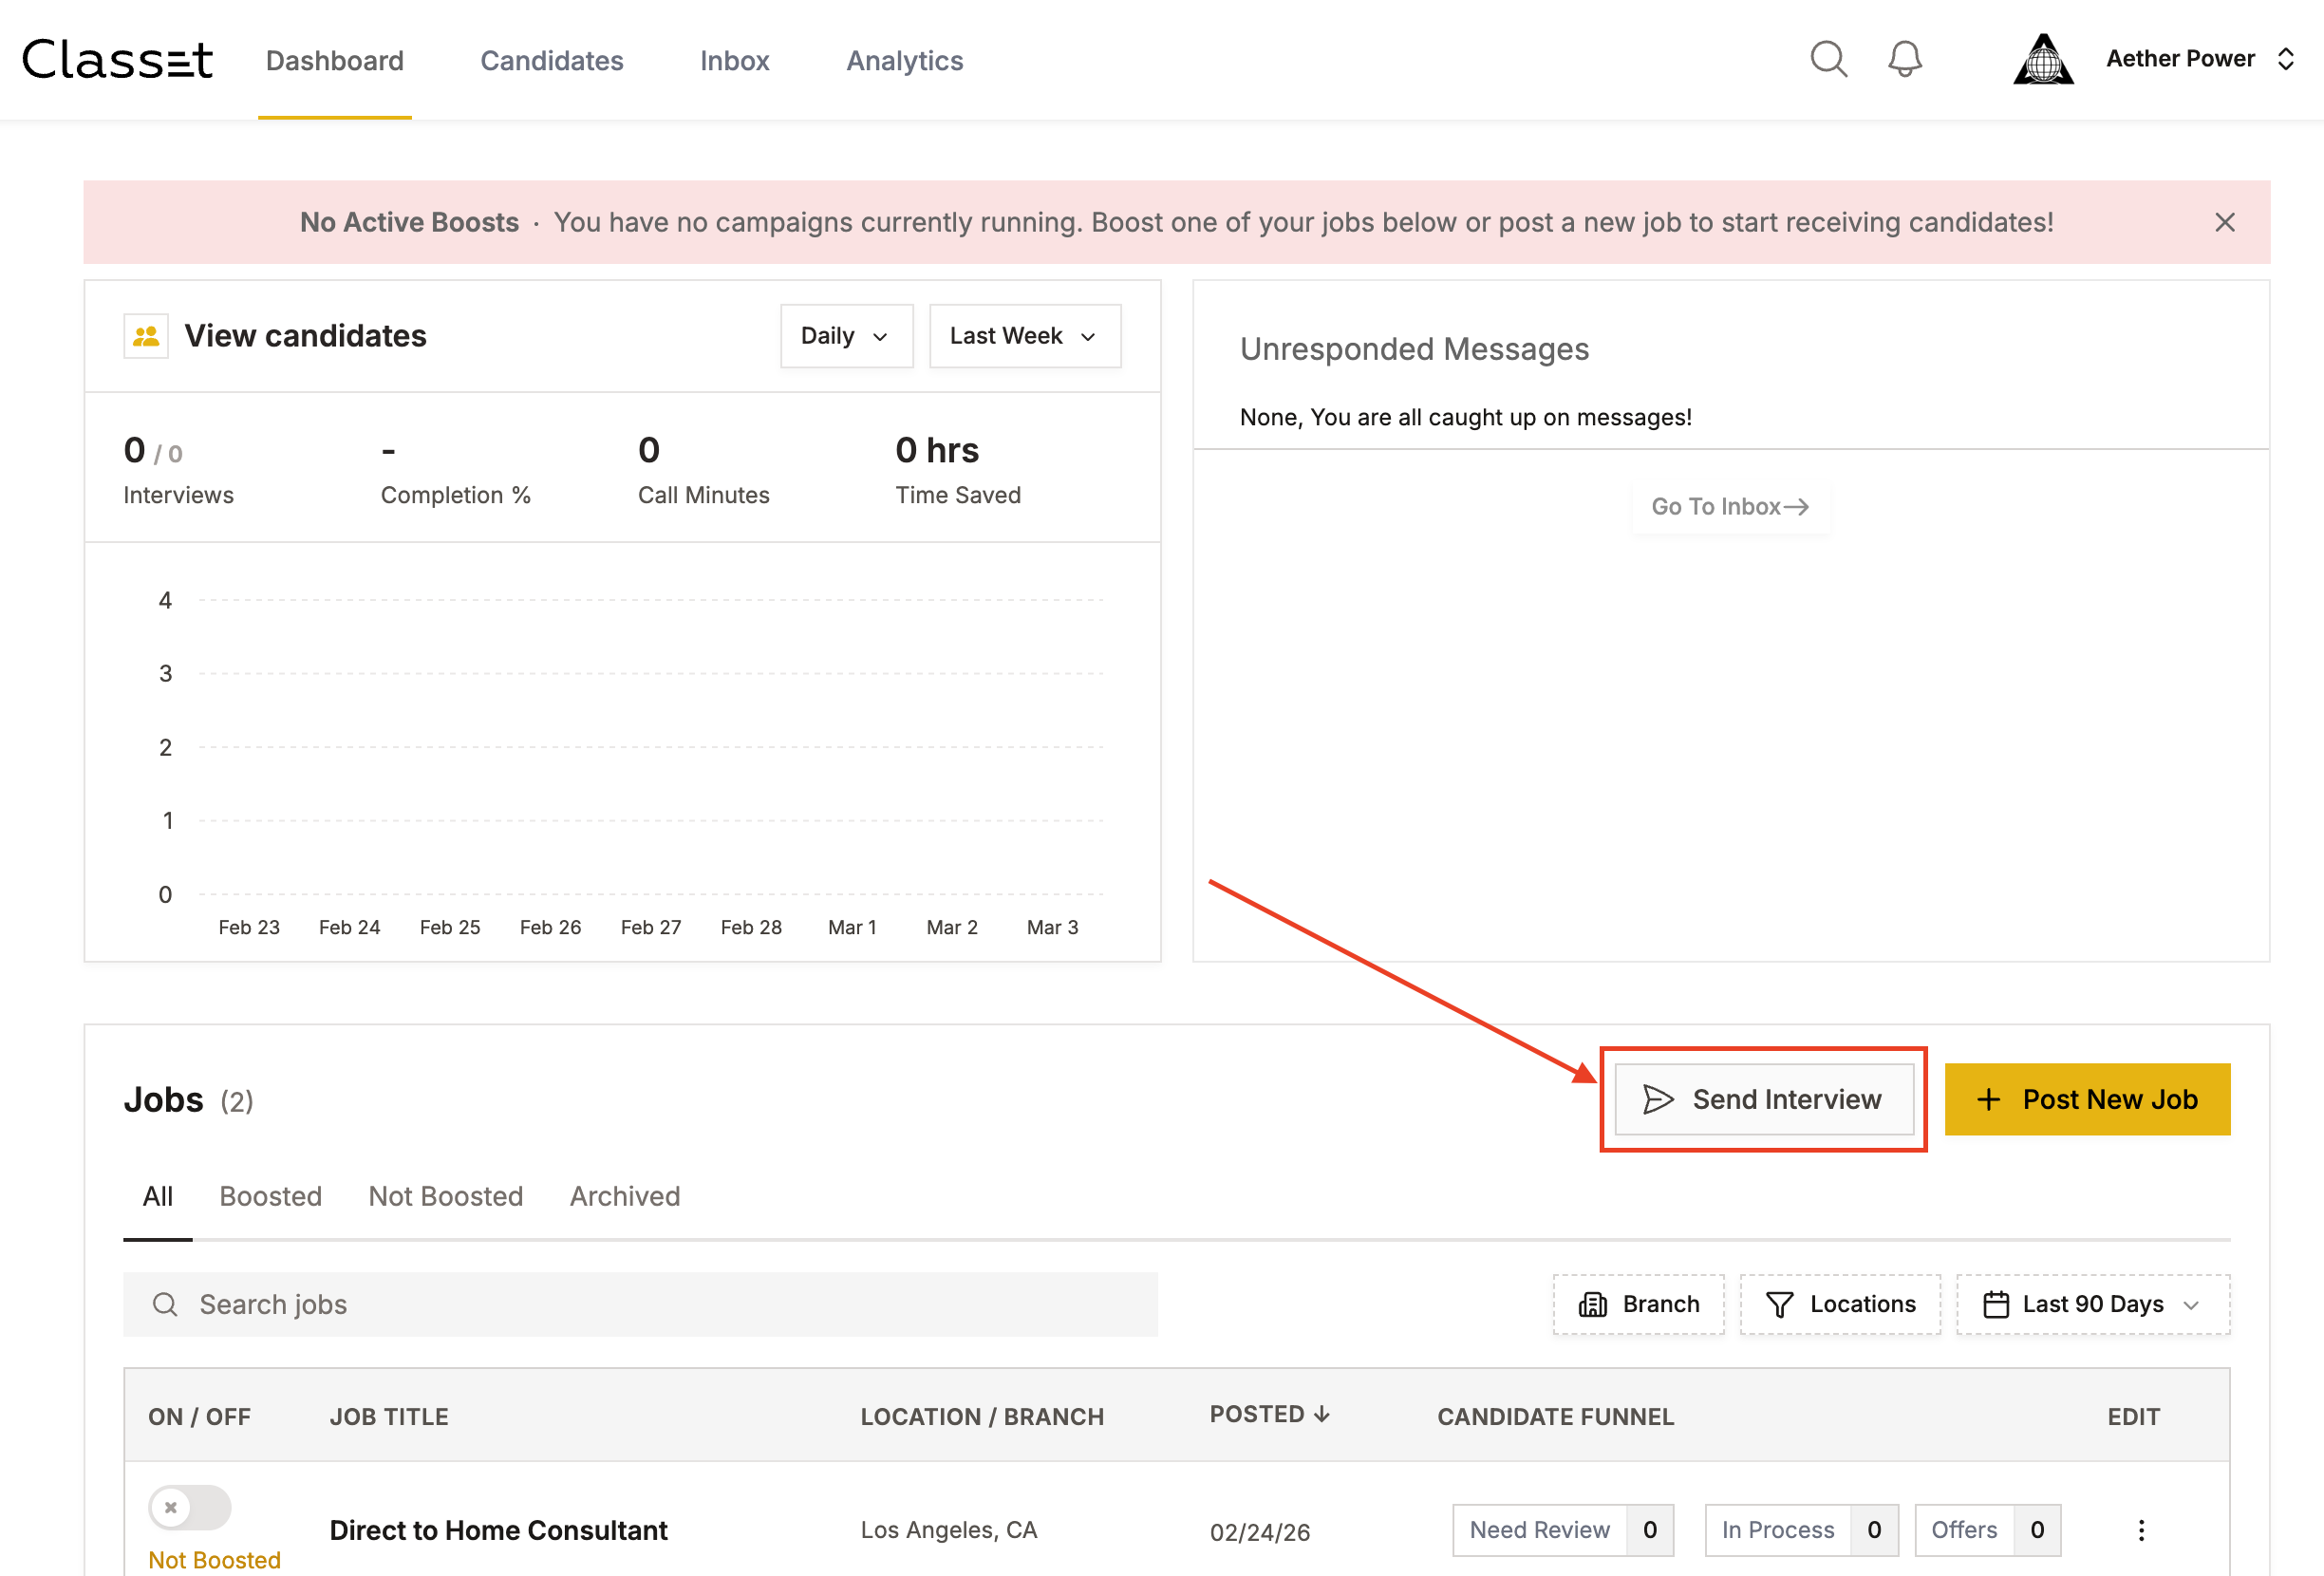Show the Archived jobs tab

pyautogui.click(x=625, y=1196)
